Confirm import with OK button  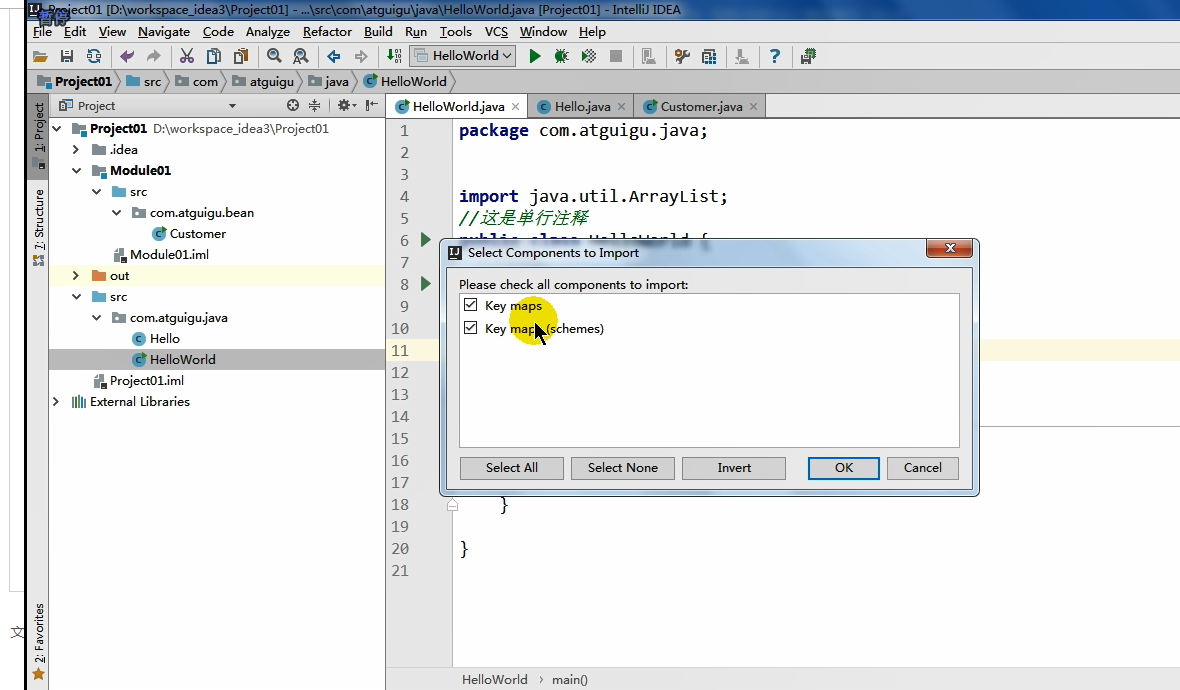coord(844,468)
